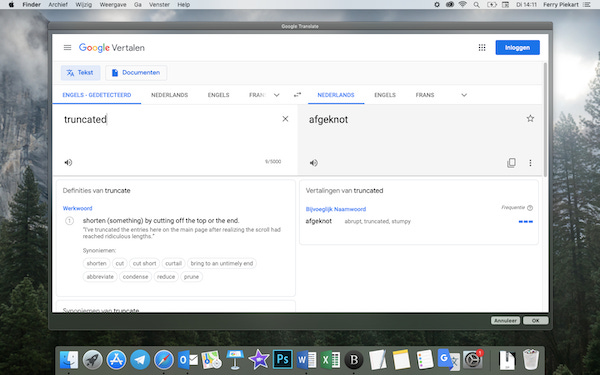Open Notification Center in the menu bar
Screen dimensions: 600x375
[x=587, y=5]
